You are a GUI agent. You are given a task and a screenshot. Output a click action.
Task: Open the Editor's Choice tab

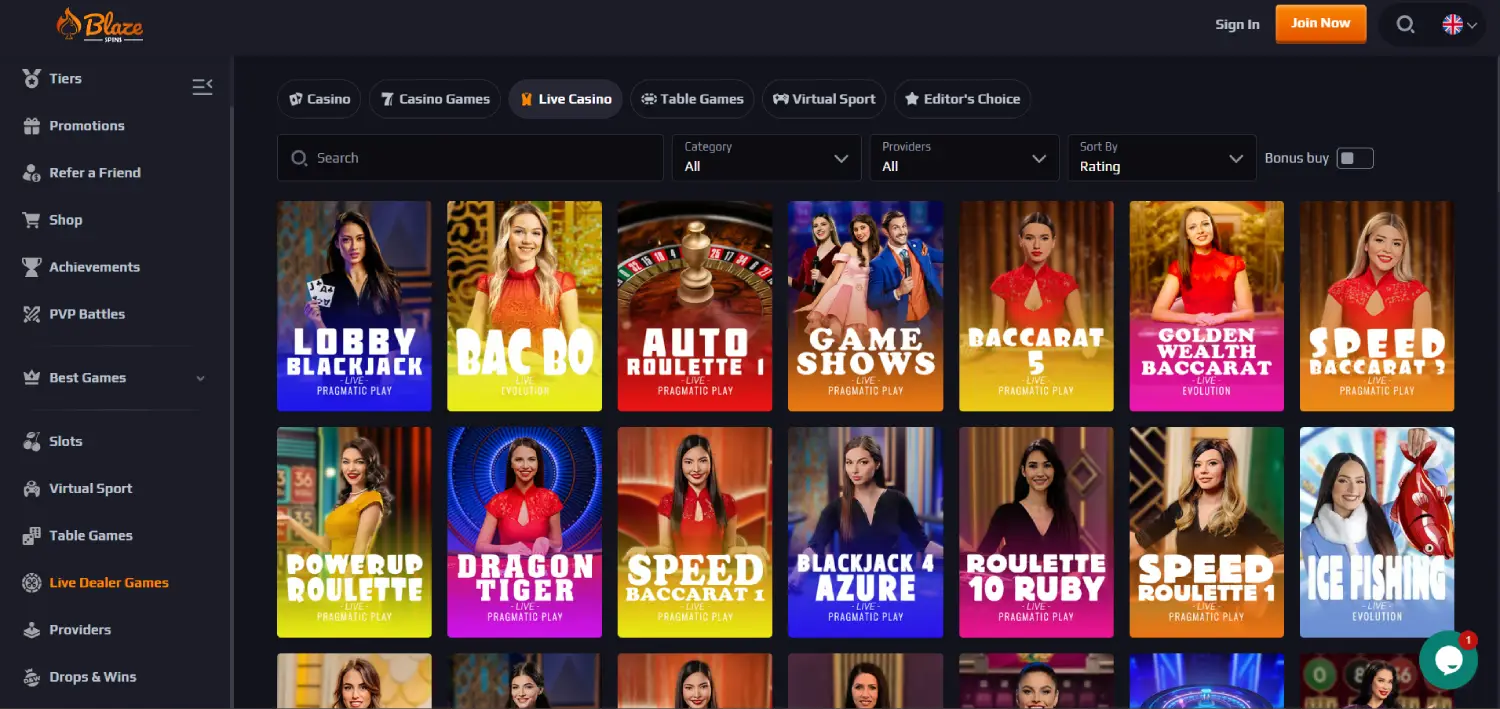point(962,99)
